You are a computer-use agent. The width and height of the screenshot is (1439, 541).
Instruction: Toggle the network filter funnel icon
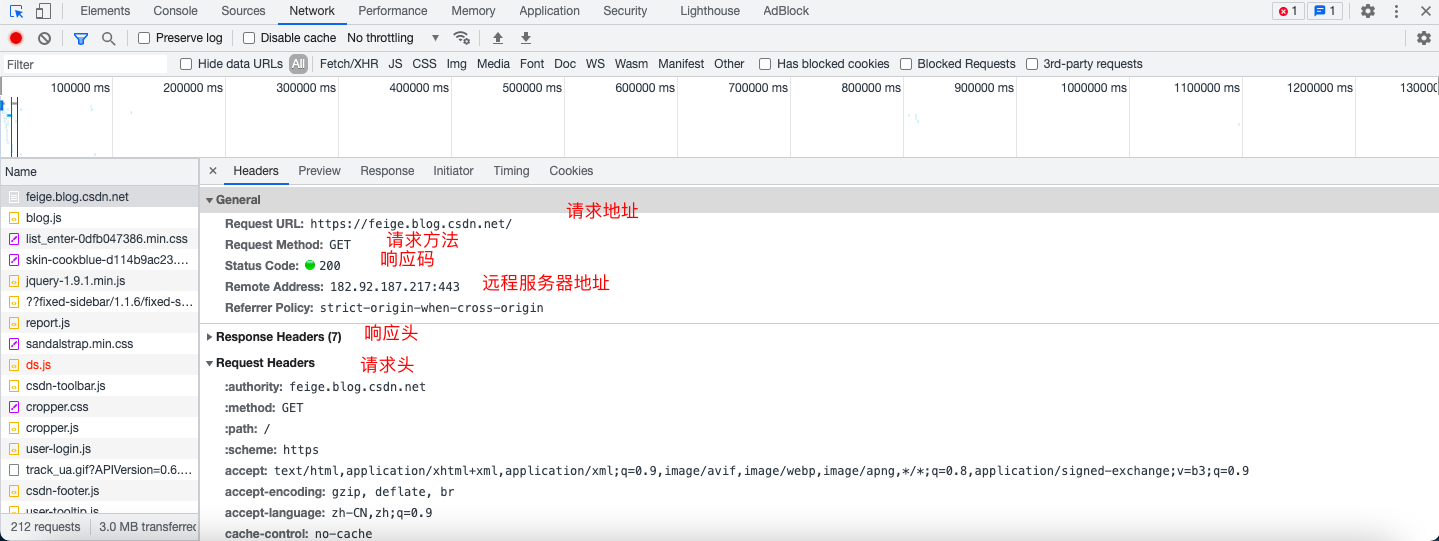click(x=81, y=38)
